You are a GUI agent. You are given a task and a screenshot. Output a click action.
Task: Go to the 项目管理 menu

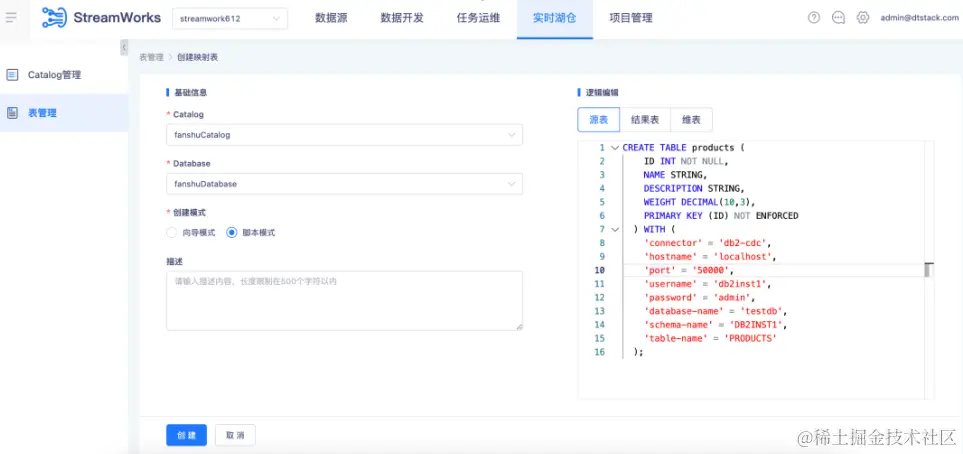tap(631, 18)
